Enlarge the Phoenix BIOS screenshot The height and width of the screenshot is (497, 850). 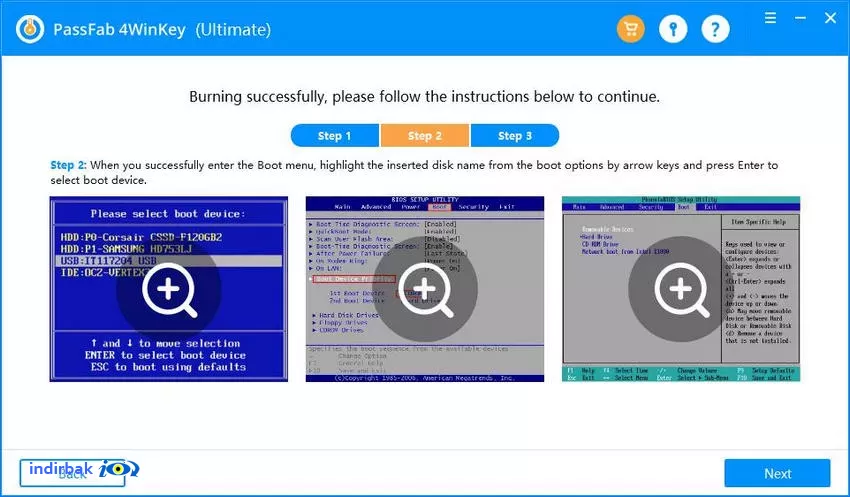point(681,289)
